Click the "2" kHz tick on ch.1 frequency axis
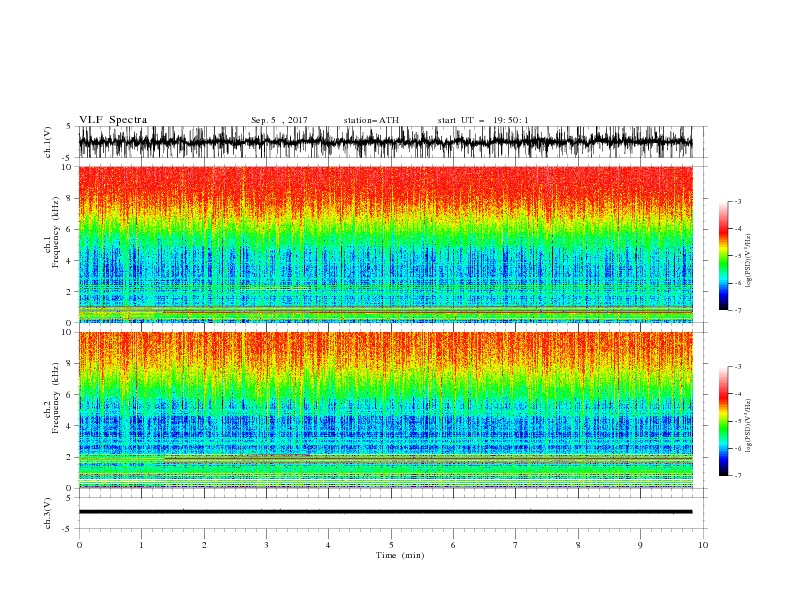This screenshot has width=792, height=612. click(x=70, y=292)
